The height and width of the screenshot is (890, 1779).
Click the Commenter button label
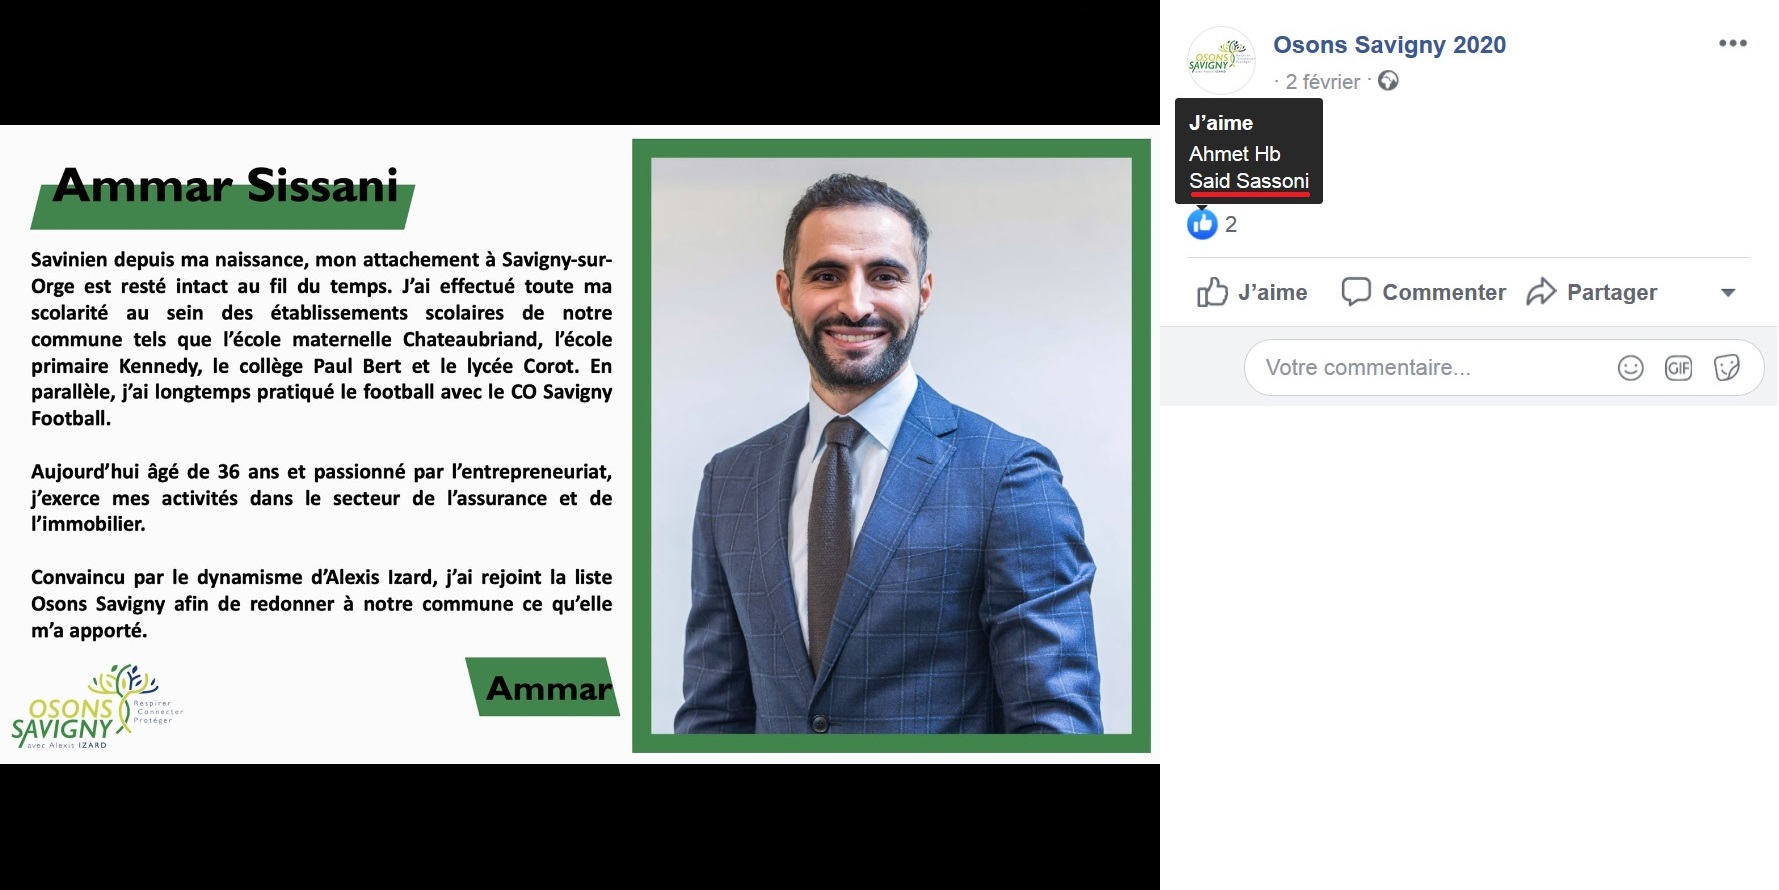point(1444,292)
